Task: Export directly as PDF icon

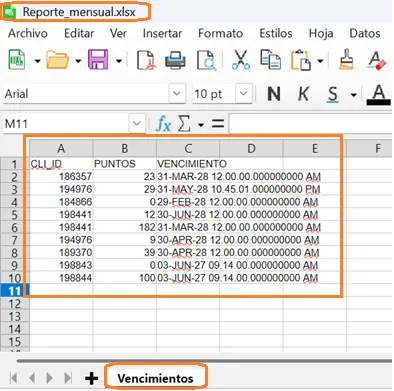Action: [146, 60]
